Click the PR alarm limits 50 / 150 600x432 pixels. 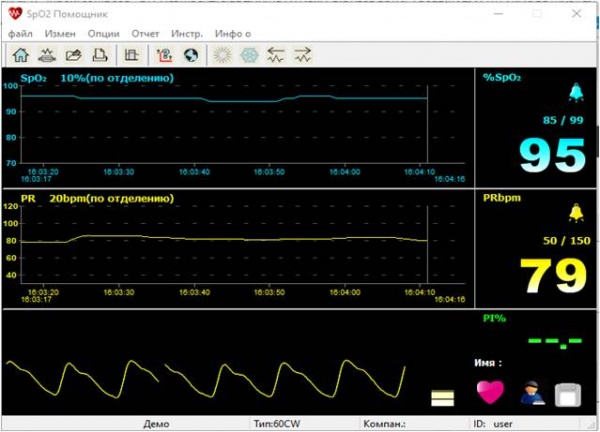tap(567, 241)
